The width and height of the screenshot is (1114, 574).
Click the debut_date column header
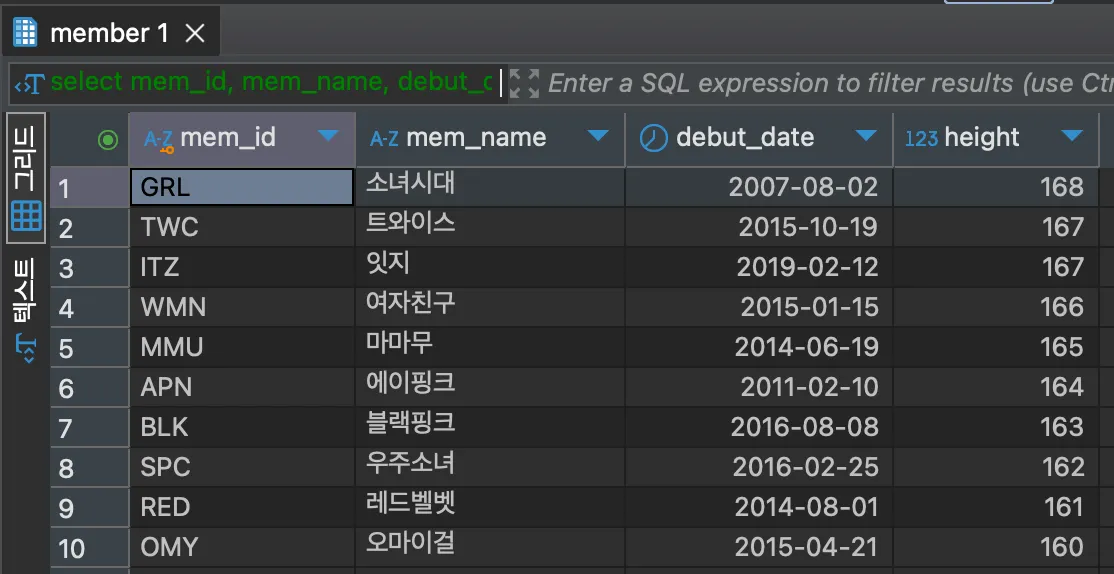click(x=759, y=139)
